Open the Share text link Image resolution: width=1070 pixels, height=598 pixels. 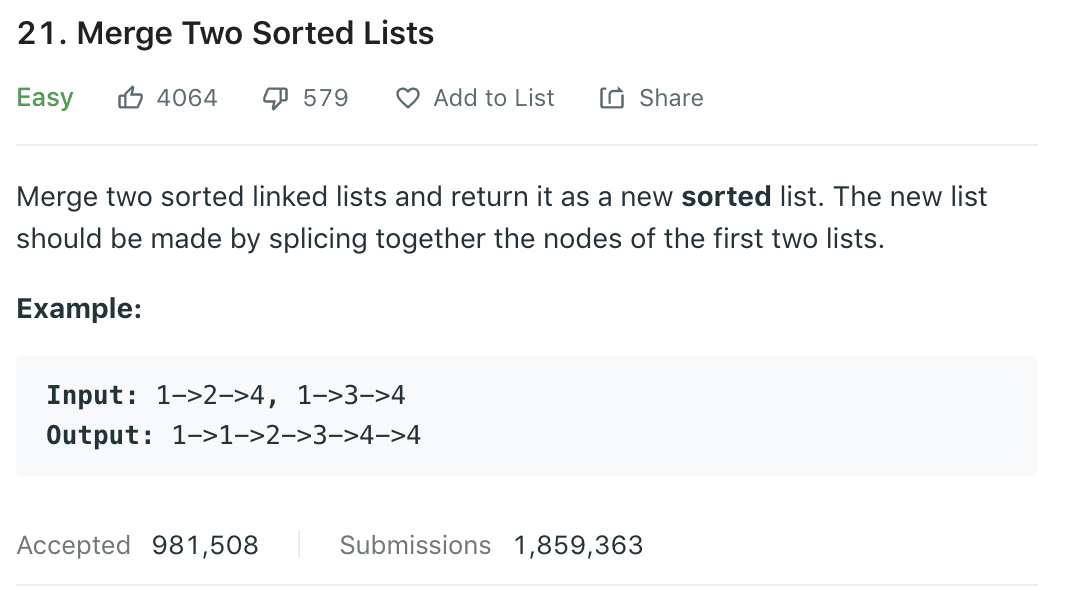click(x=671, y=98)
